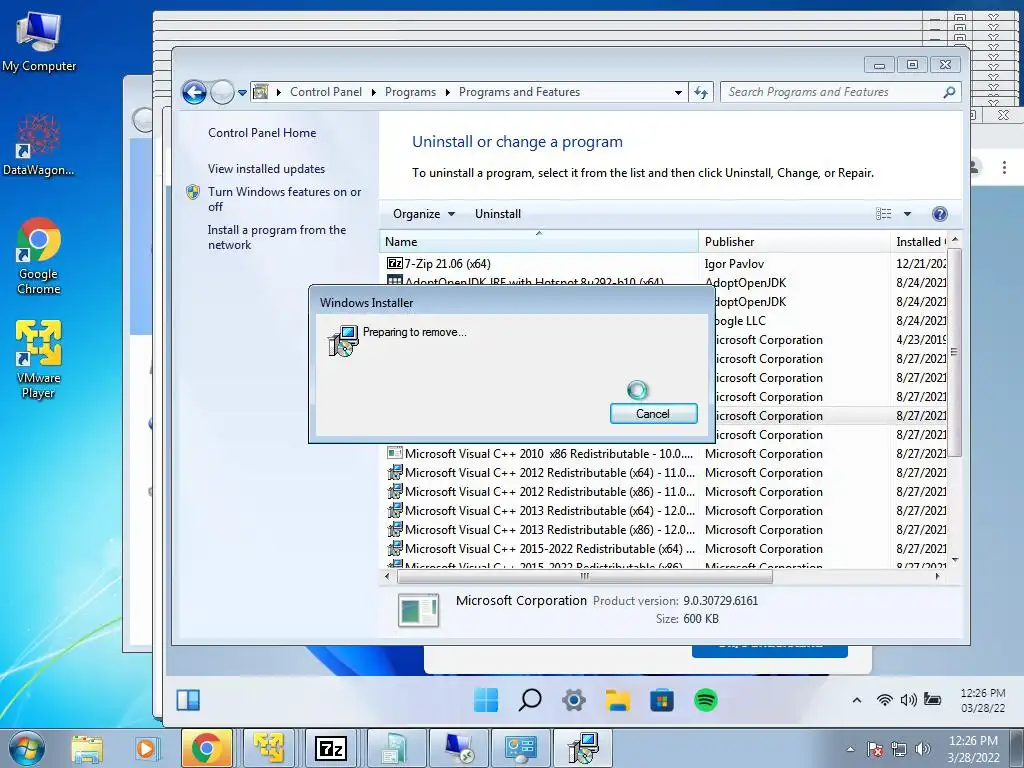This screenshot has width=1024, height=768.
Task: Show hidden tray icons in Windows 7 taskbar
Action: (850, 749)
